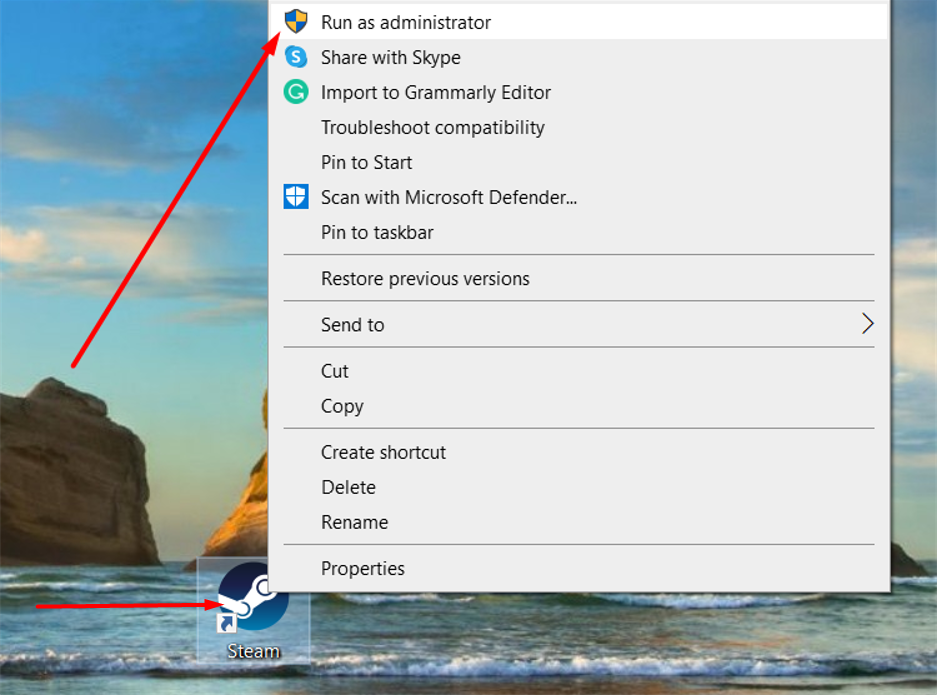The height and width of the screenshot is (696, 937).
Task: Select Cut from the context menu
Action: [578, 371]
